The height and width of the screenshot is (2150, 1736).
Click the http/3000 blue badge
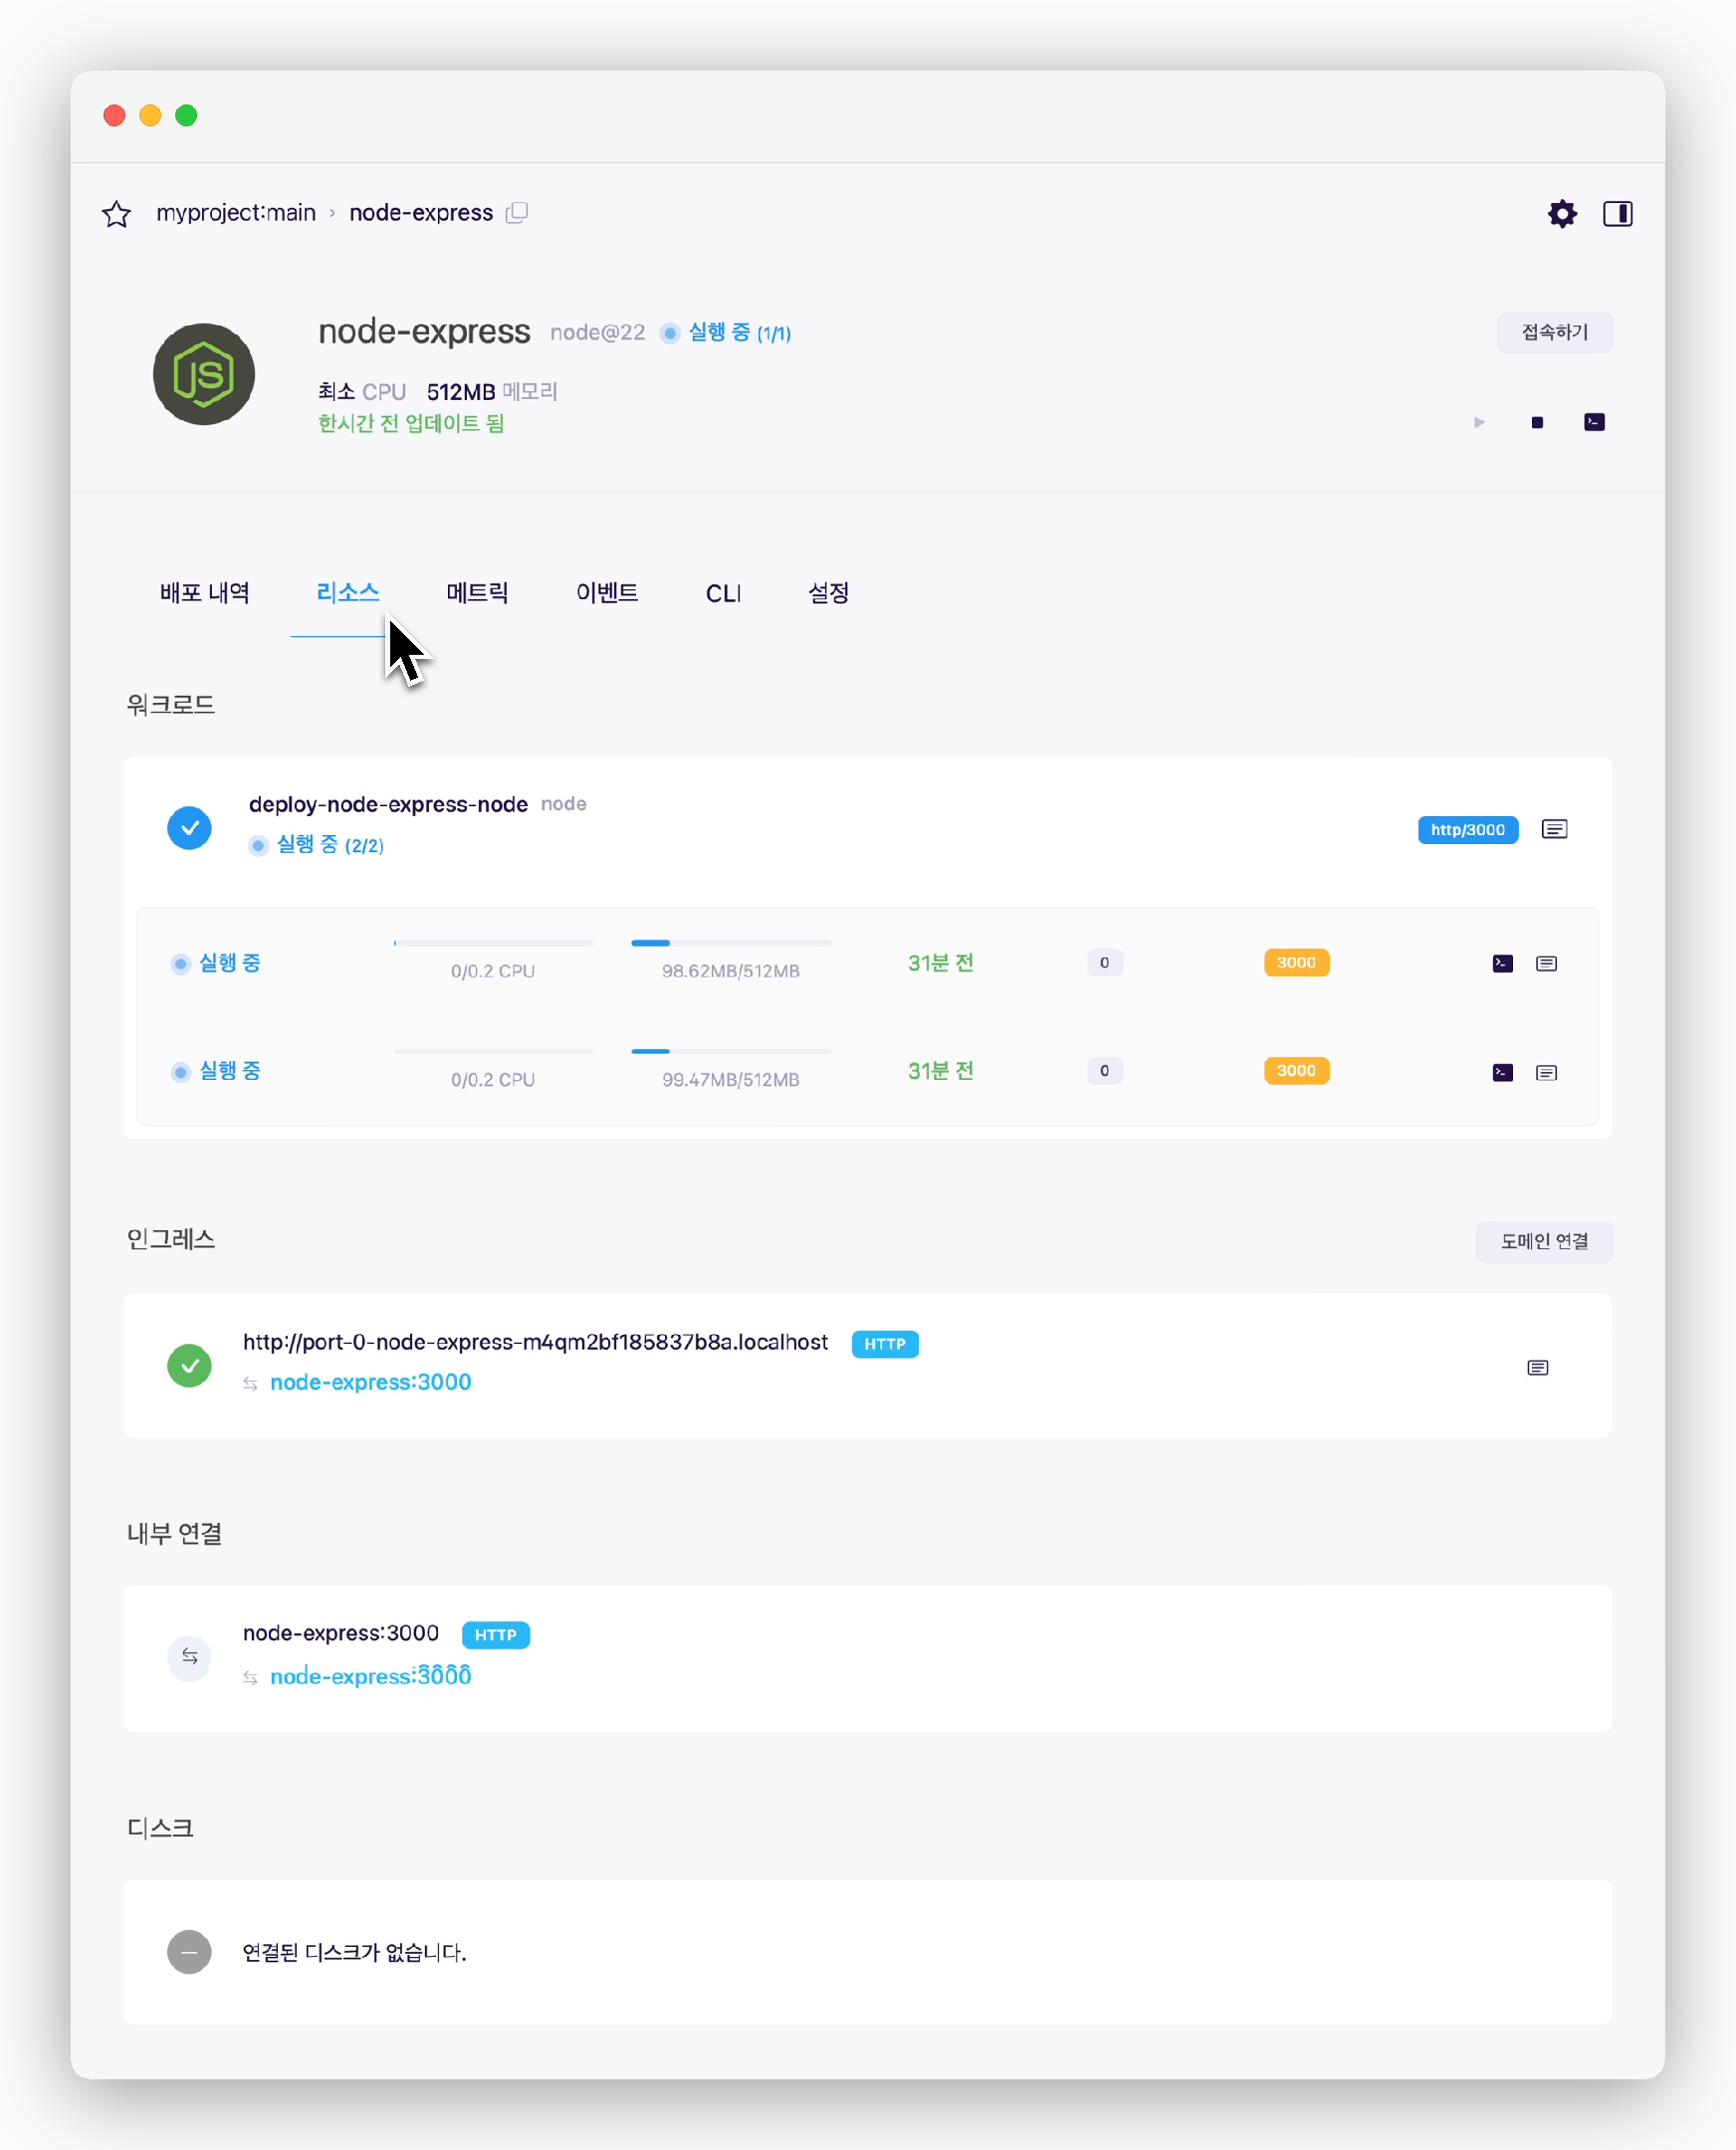[x=1467, y=830]
